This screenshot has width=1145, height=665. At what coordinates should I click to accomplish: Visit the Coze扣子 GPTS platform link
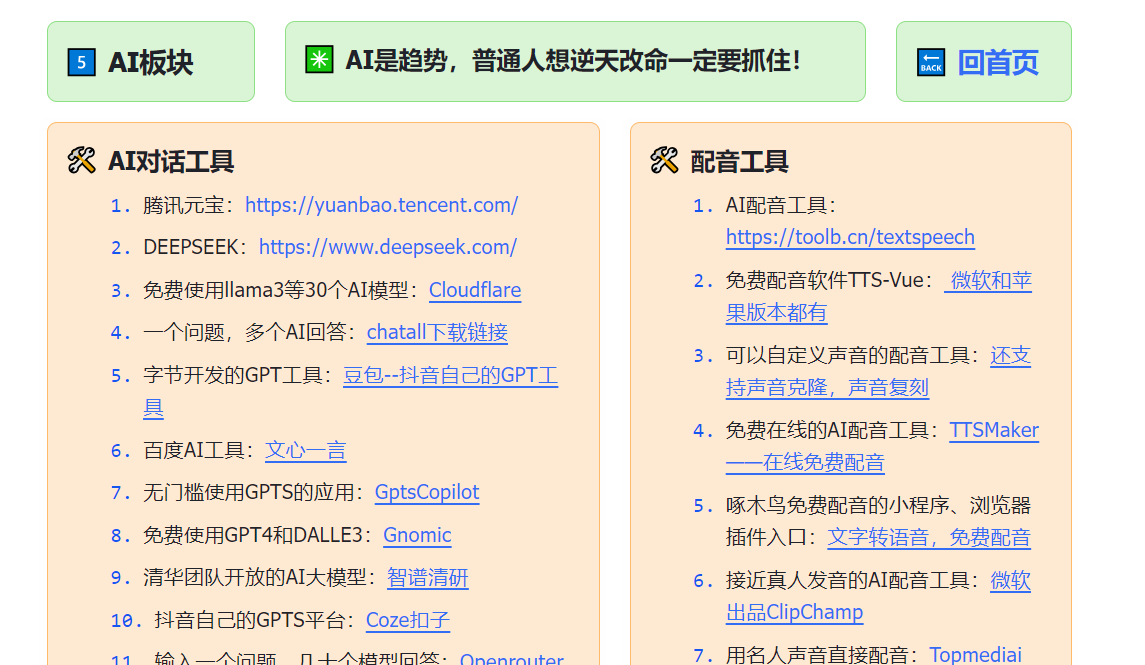click(x=407, y=620)
